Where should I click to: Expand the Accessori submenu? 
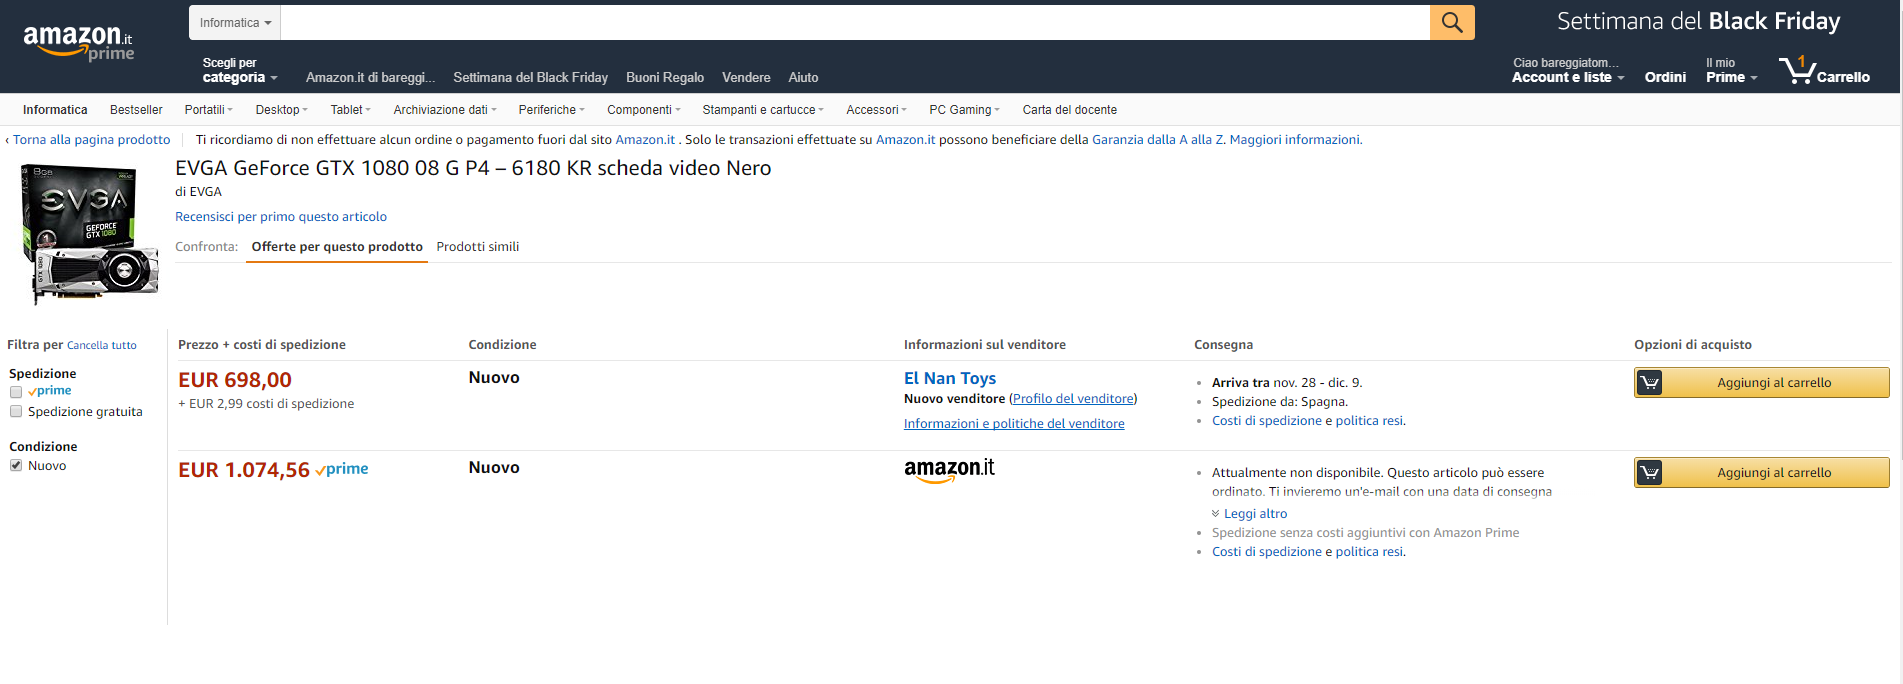[876, 110]
